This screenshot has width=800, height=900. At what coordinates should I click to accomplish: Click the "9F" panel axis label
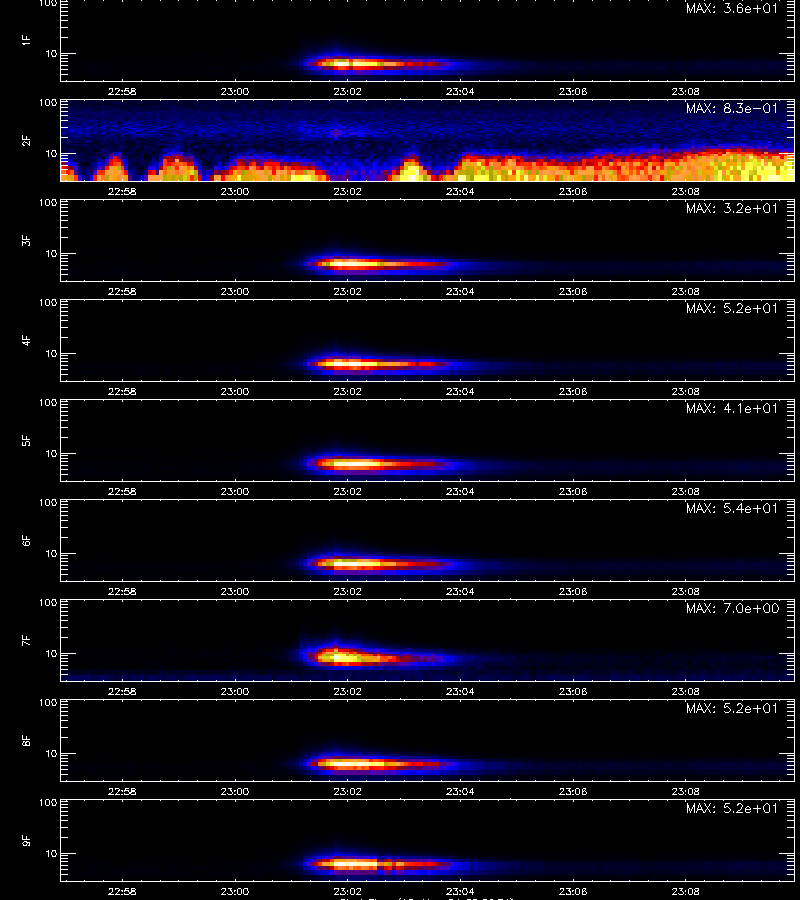pyautogui.click(x=26, y=840)
